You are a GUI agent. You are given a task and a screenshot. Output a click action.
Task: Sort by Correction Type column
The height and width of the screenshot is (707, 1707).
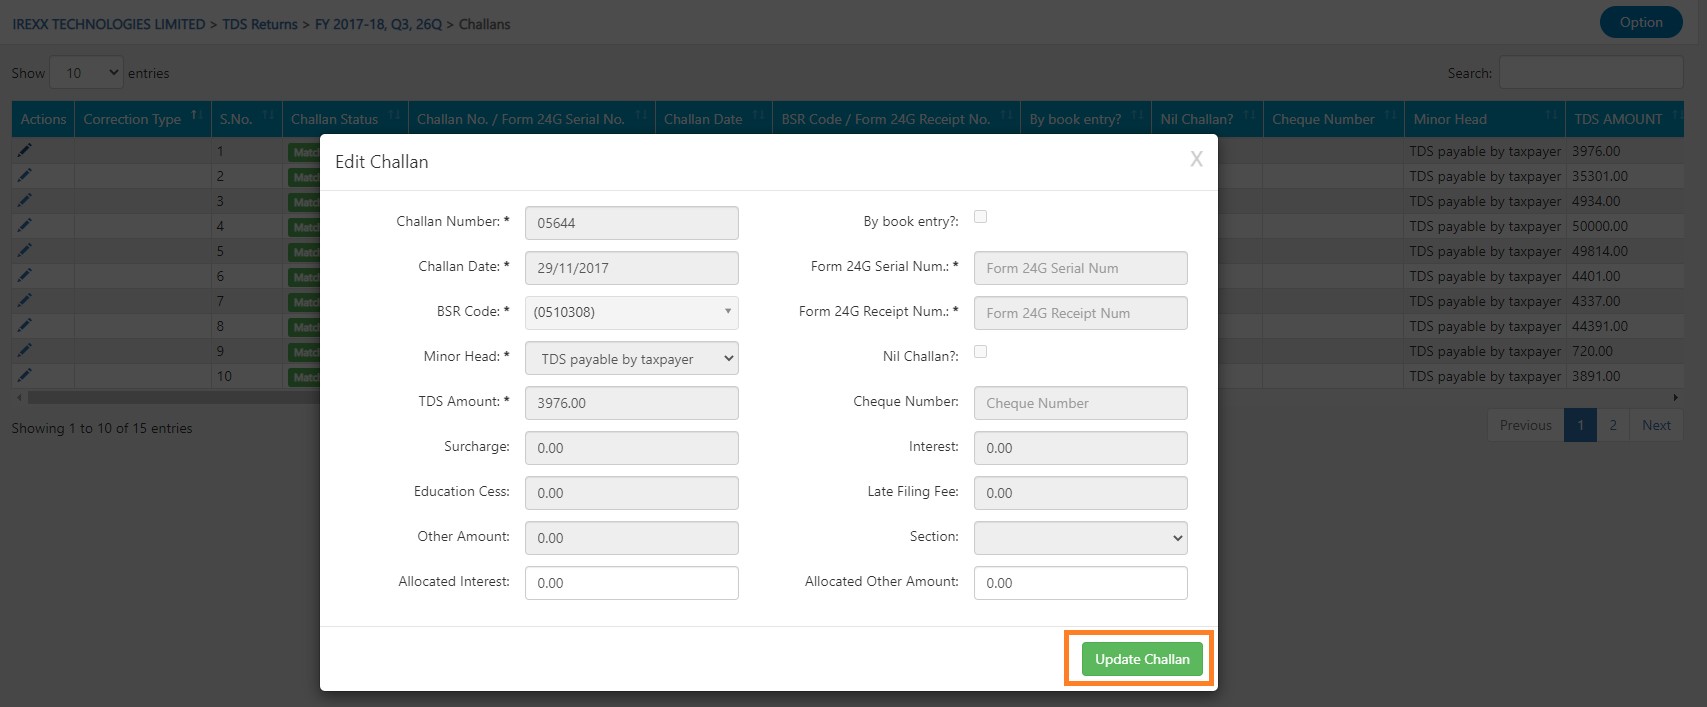pyautogui.click(x=142, y=119)
